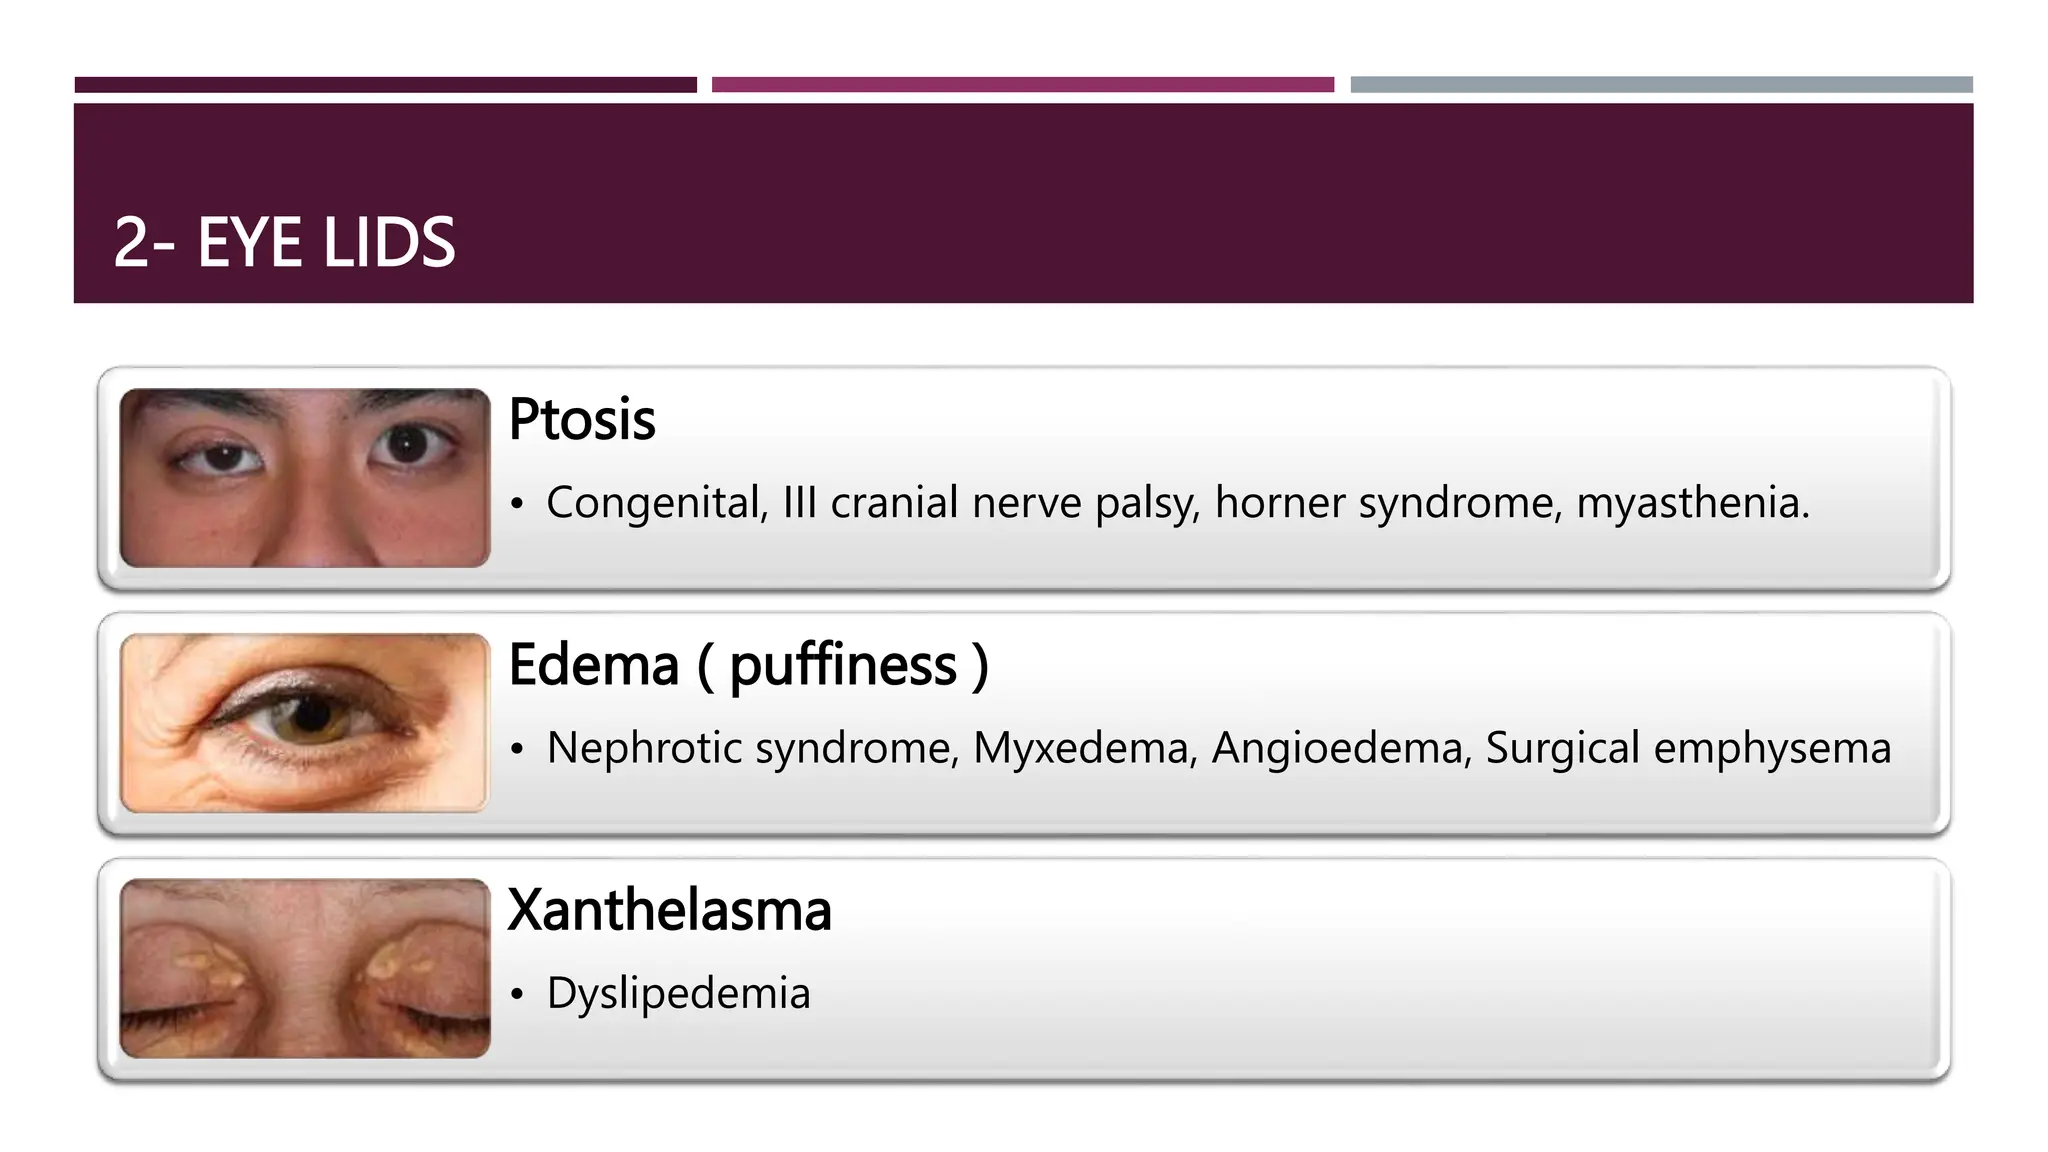Viewport: 2048px width, 1152px height.
Task: Select the puffy eyelid edema photo
Action: pos(304,722)
